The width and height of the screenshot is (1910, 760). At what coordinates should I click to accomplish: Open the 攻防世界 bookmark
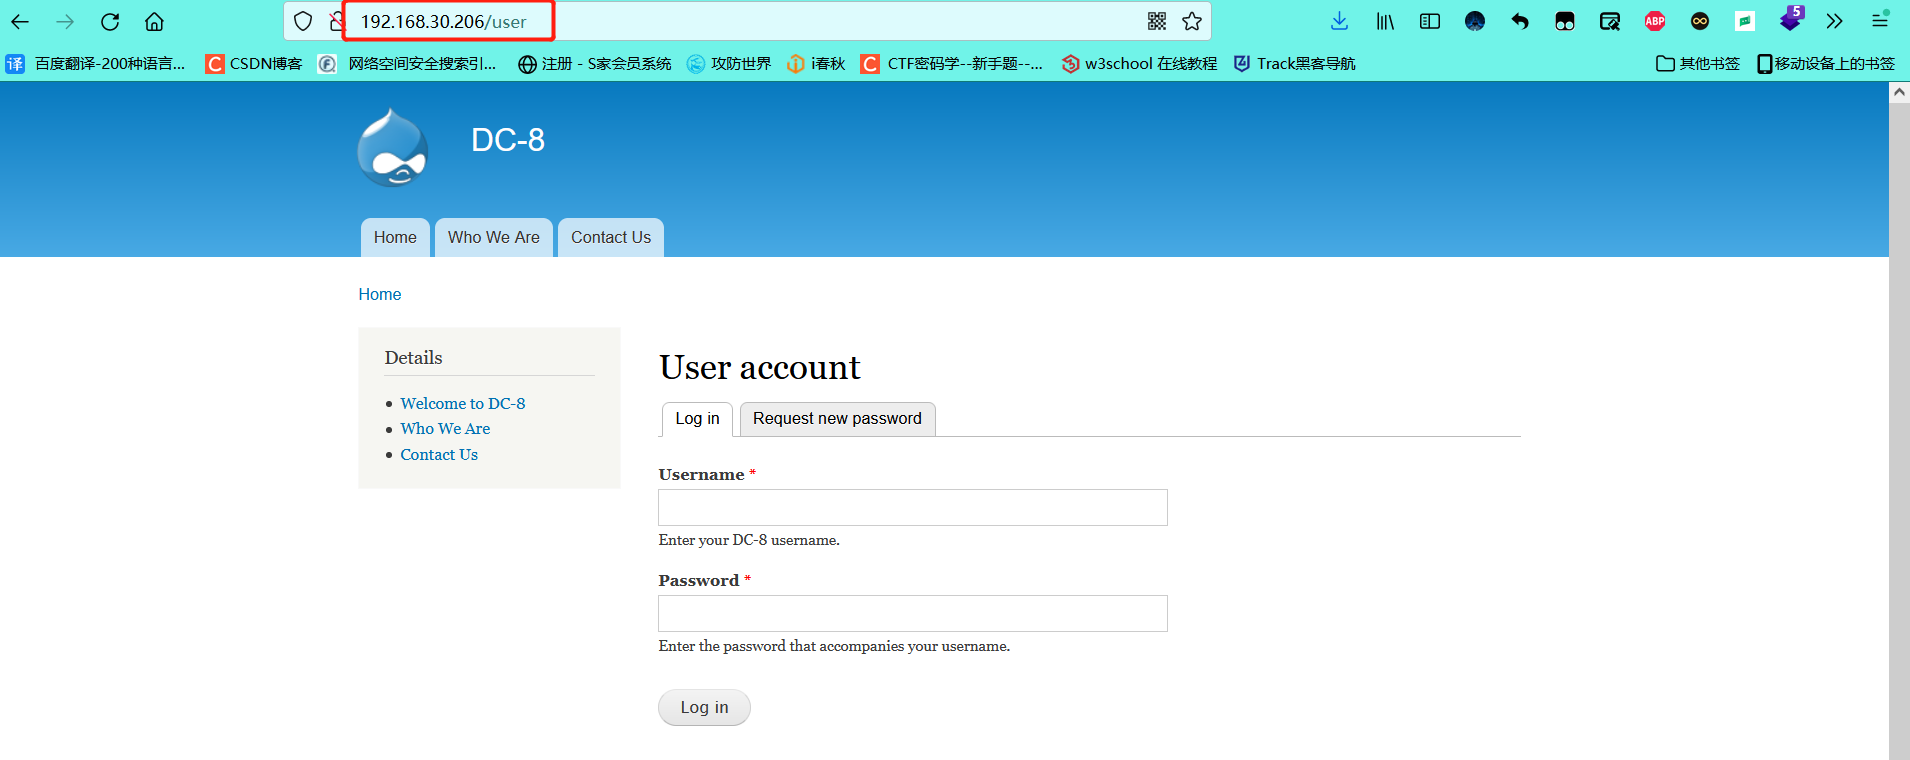729,64
